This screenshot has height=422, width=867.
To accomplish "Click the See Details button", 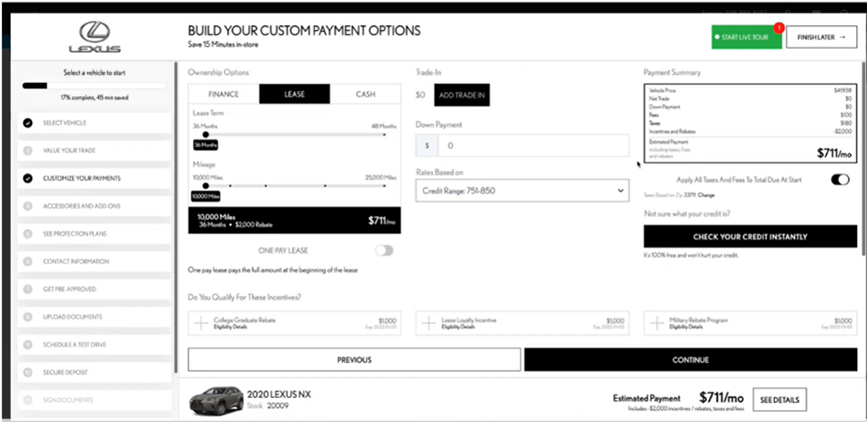I will [x=780, y=400].
